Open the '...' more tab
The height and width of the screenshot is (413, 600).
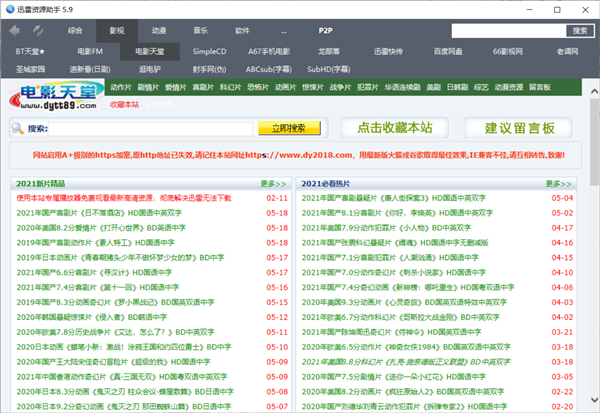[284, 31]
